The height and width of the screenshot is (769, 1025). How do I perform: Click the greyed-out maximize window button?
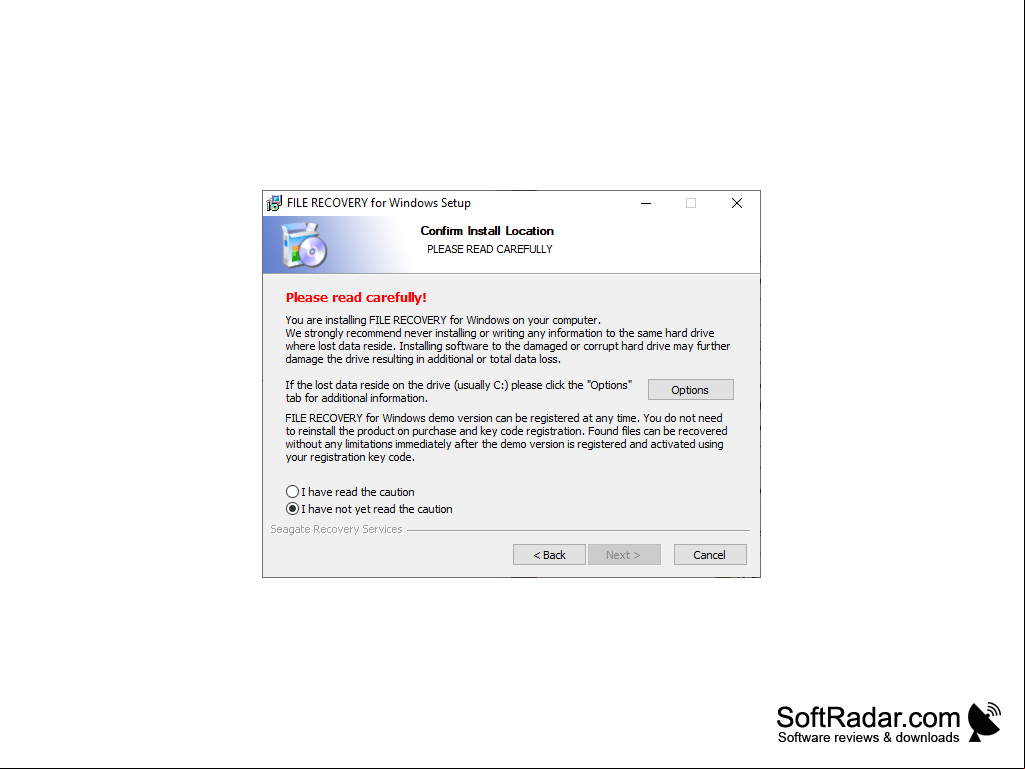(x=691, y=203)
